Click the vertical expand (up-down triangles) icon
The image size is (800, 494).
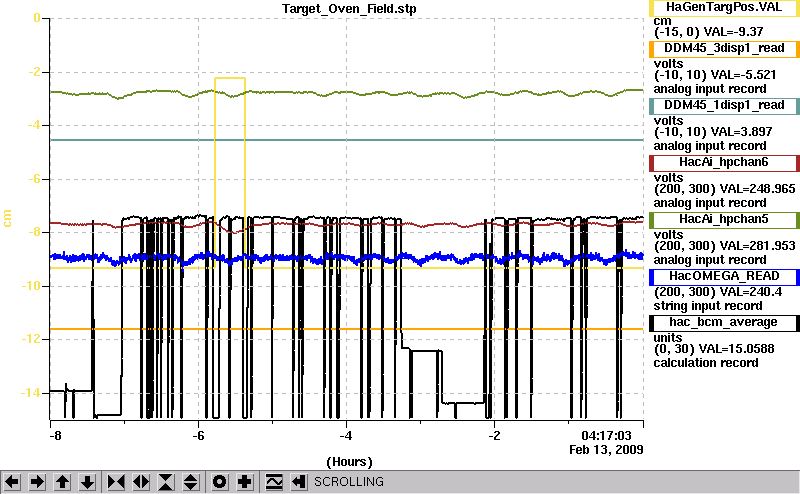click(x=190, y=482)
